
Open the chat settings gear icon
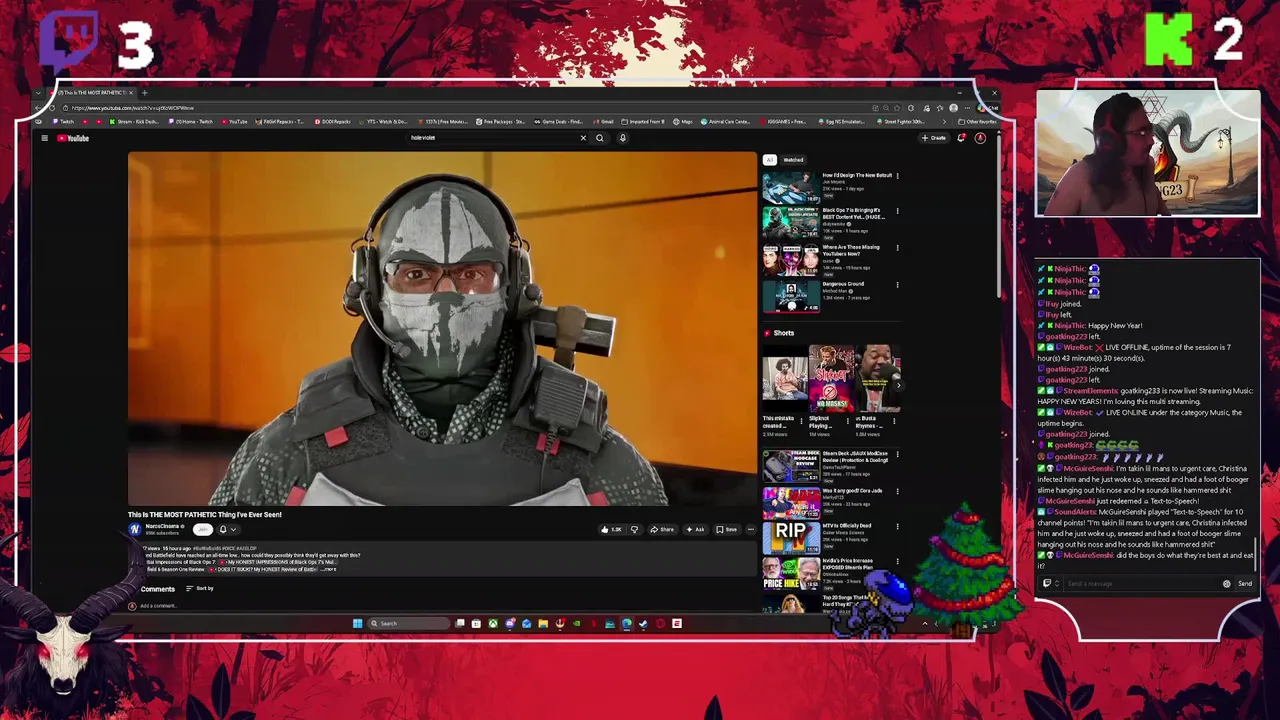1227,584
